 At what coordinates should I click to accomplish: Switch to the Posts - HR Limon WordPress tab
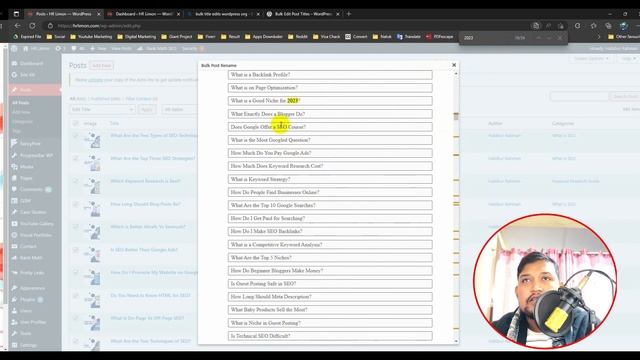[63, 14]
